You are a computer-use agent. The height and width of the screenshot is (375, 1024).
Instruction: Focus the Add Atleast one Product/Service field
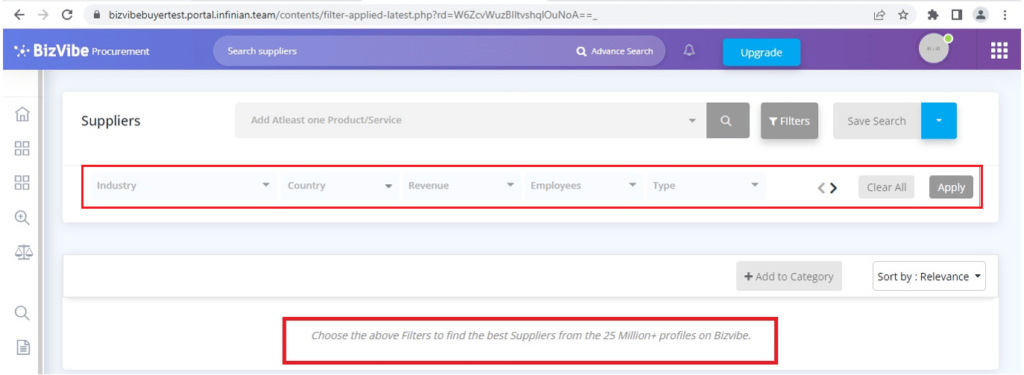(x=470, y=120)
